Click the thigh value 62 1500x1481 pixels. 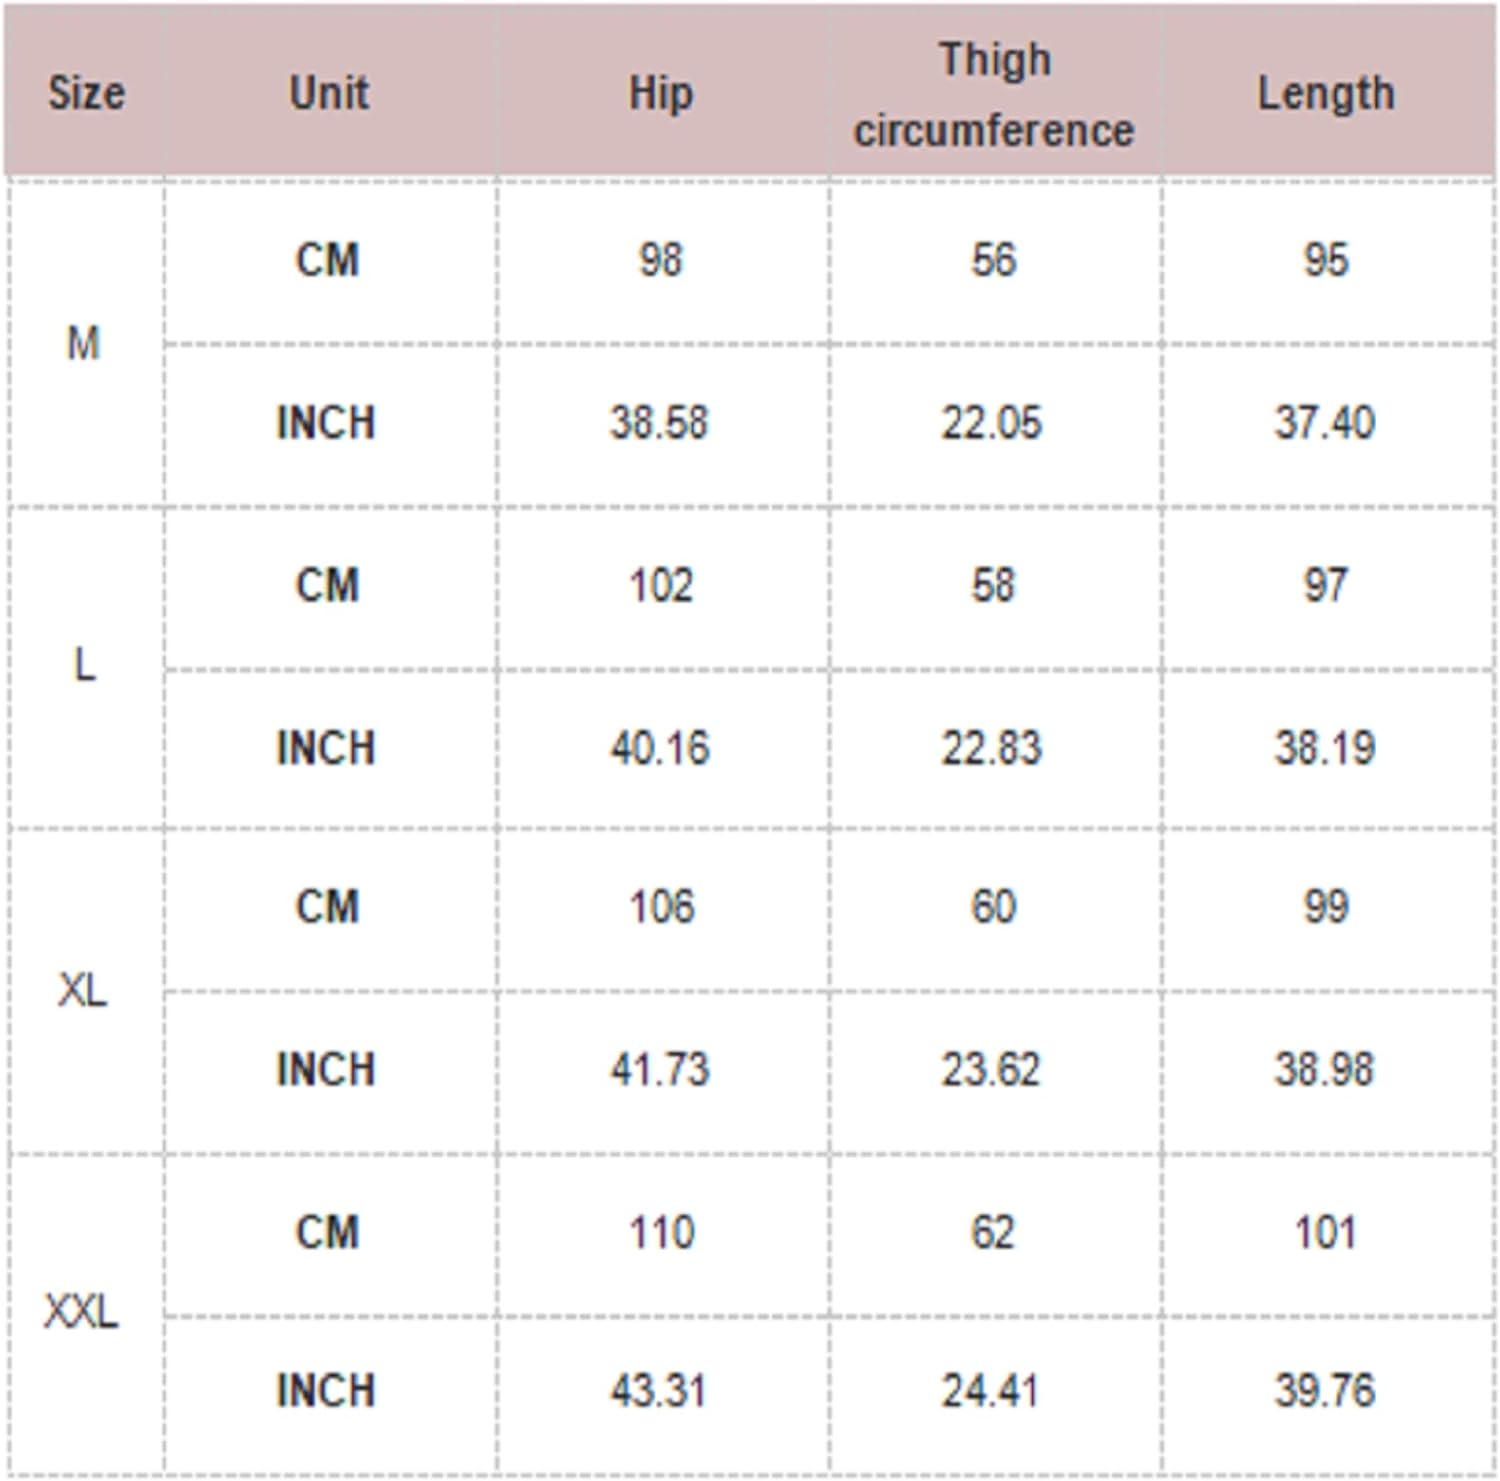(x=993, y=1232)
